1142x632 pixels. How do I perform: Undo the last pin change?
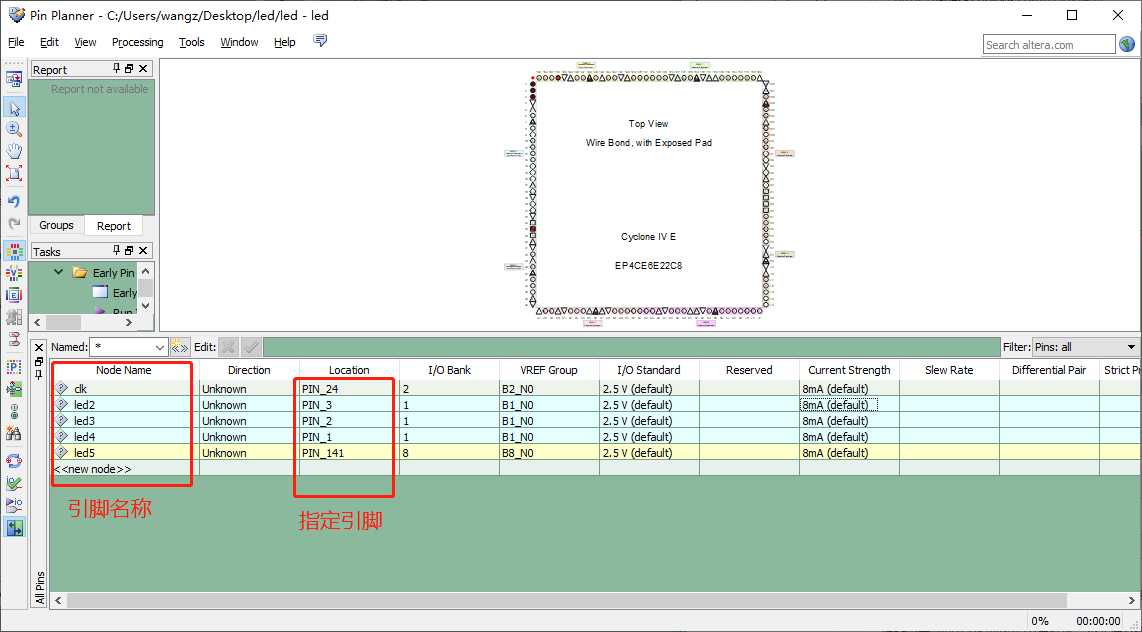(14, 201)
